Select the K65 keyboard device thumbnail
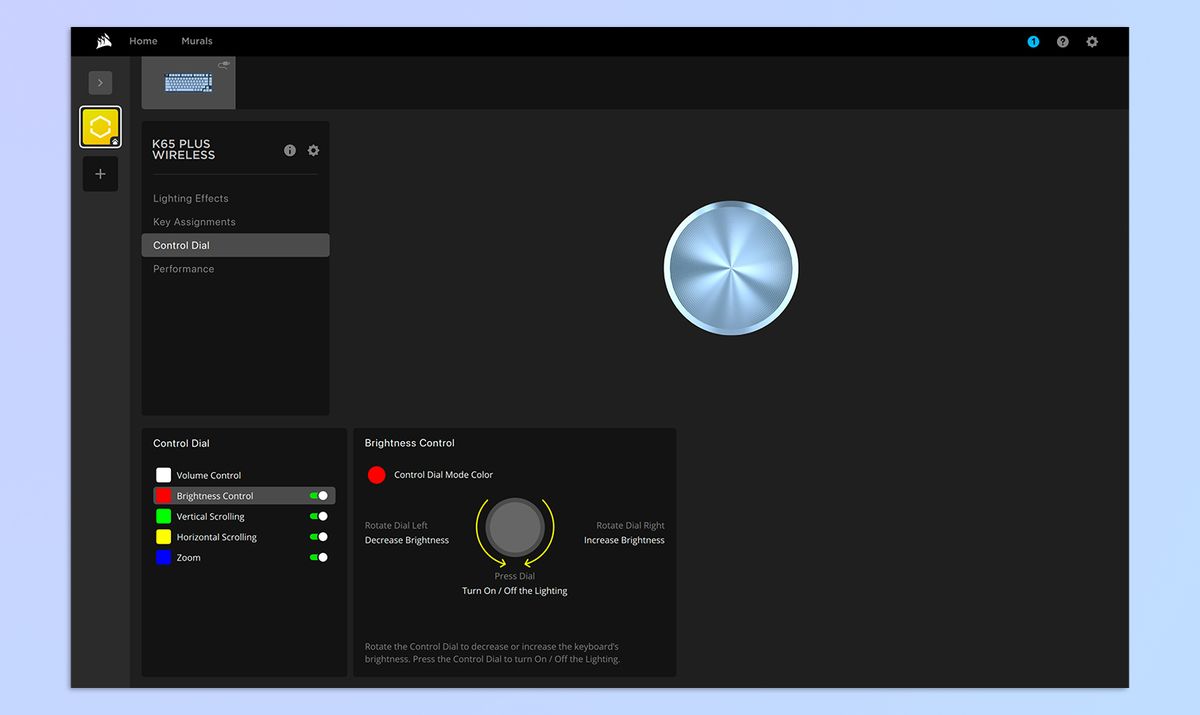Screen dimensions: 1200x715 189,83
